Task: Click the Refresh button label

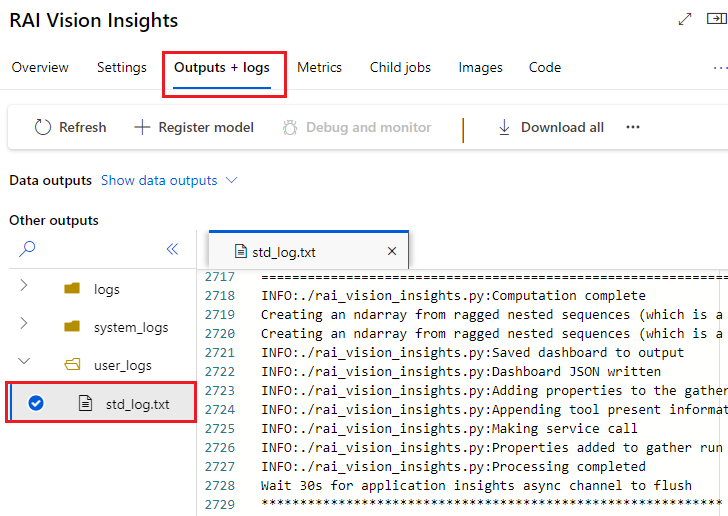Action: click(83, 127)
